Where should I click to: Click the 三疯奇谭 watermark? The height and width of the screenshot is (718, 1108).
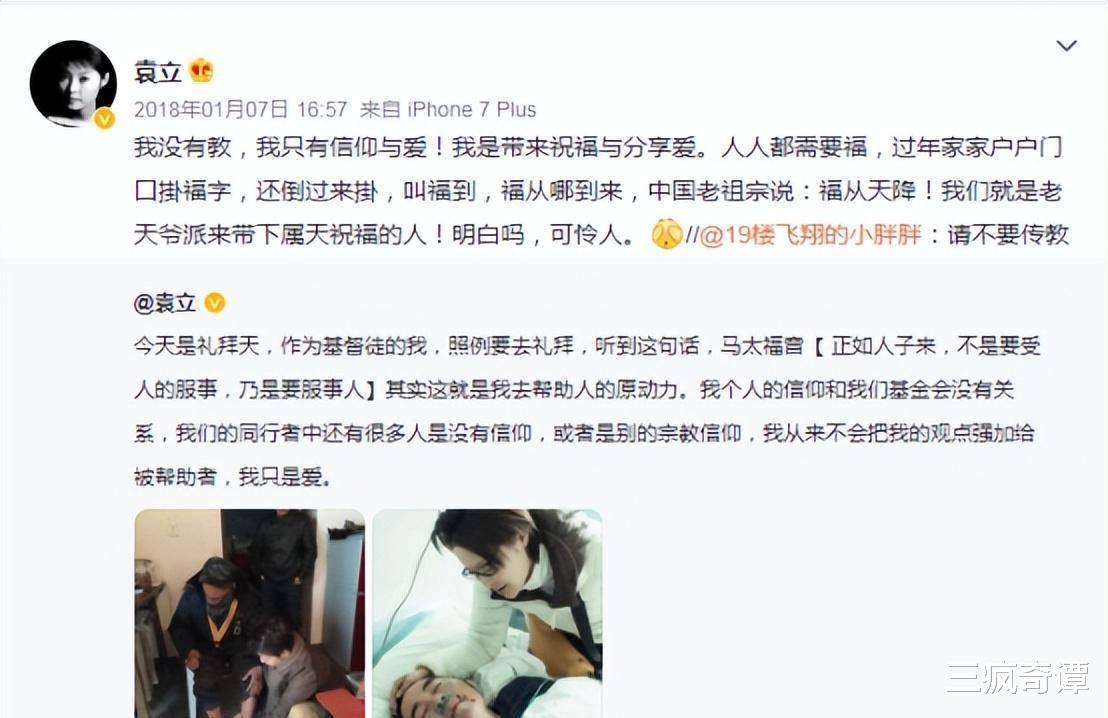click(x=1018, y=678)
